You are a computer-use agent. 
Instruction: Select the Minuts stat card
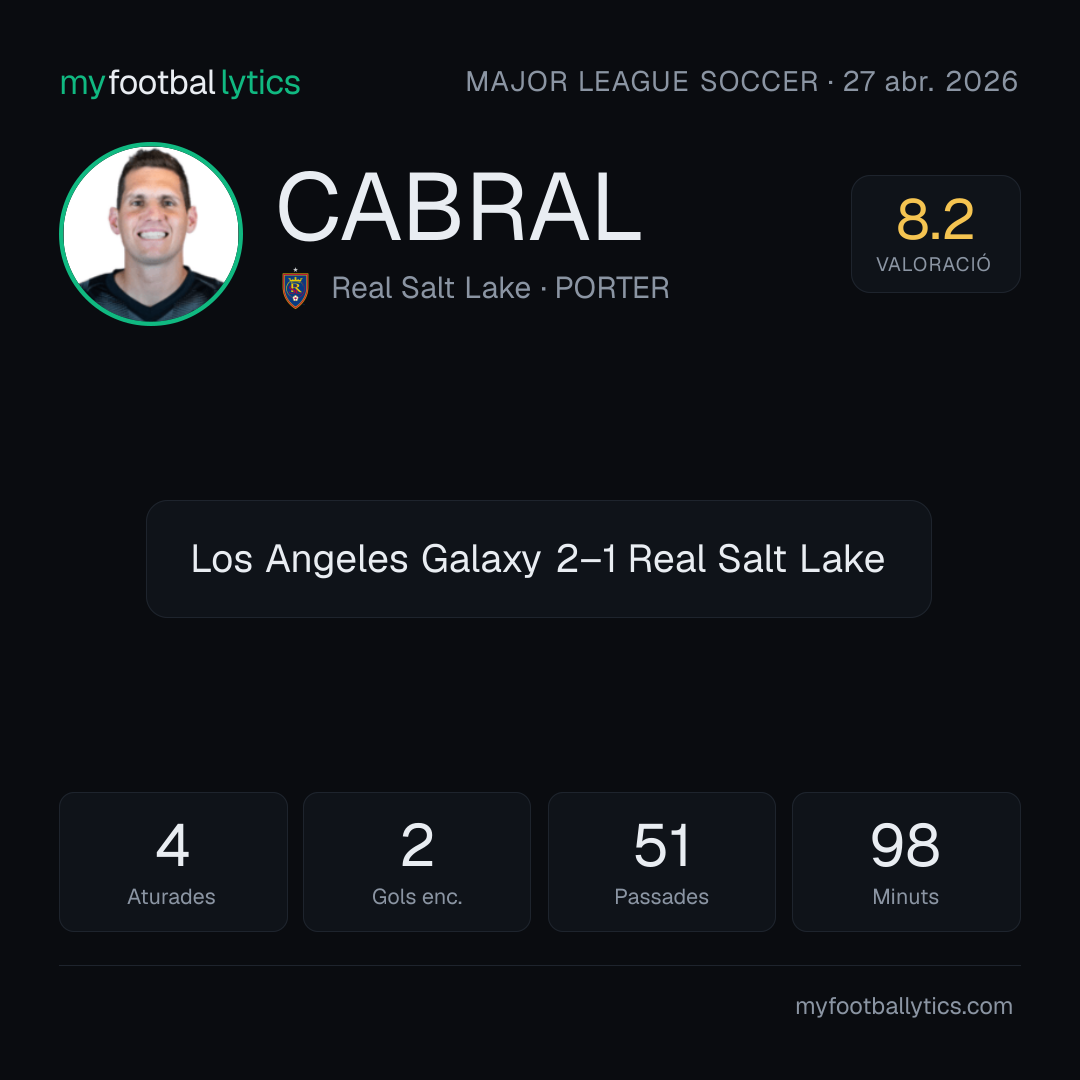[x=906, y=862]
